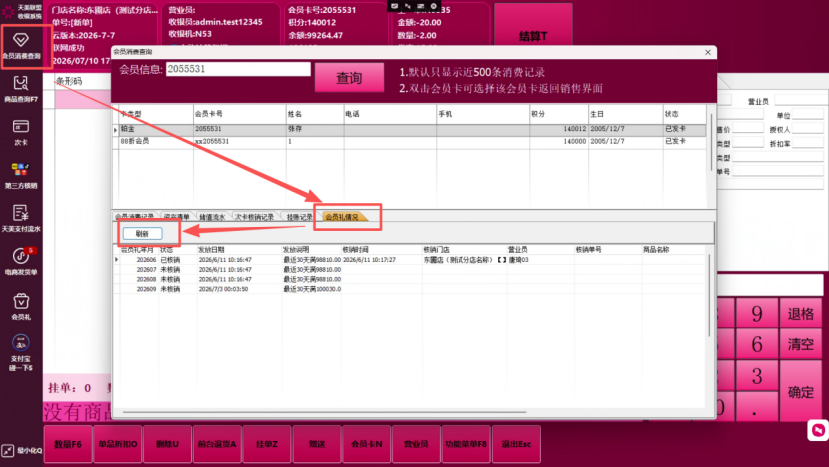
Task: Click the 清空 keypad button
Action: tap(800, 344)
